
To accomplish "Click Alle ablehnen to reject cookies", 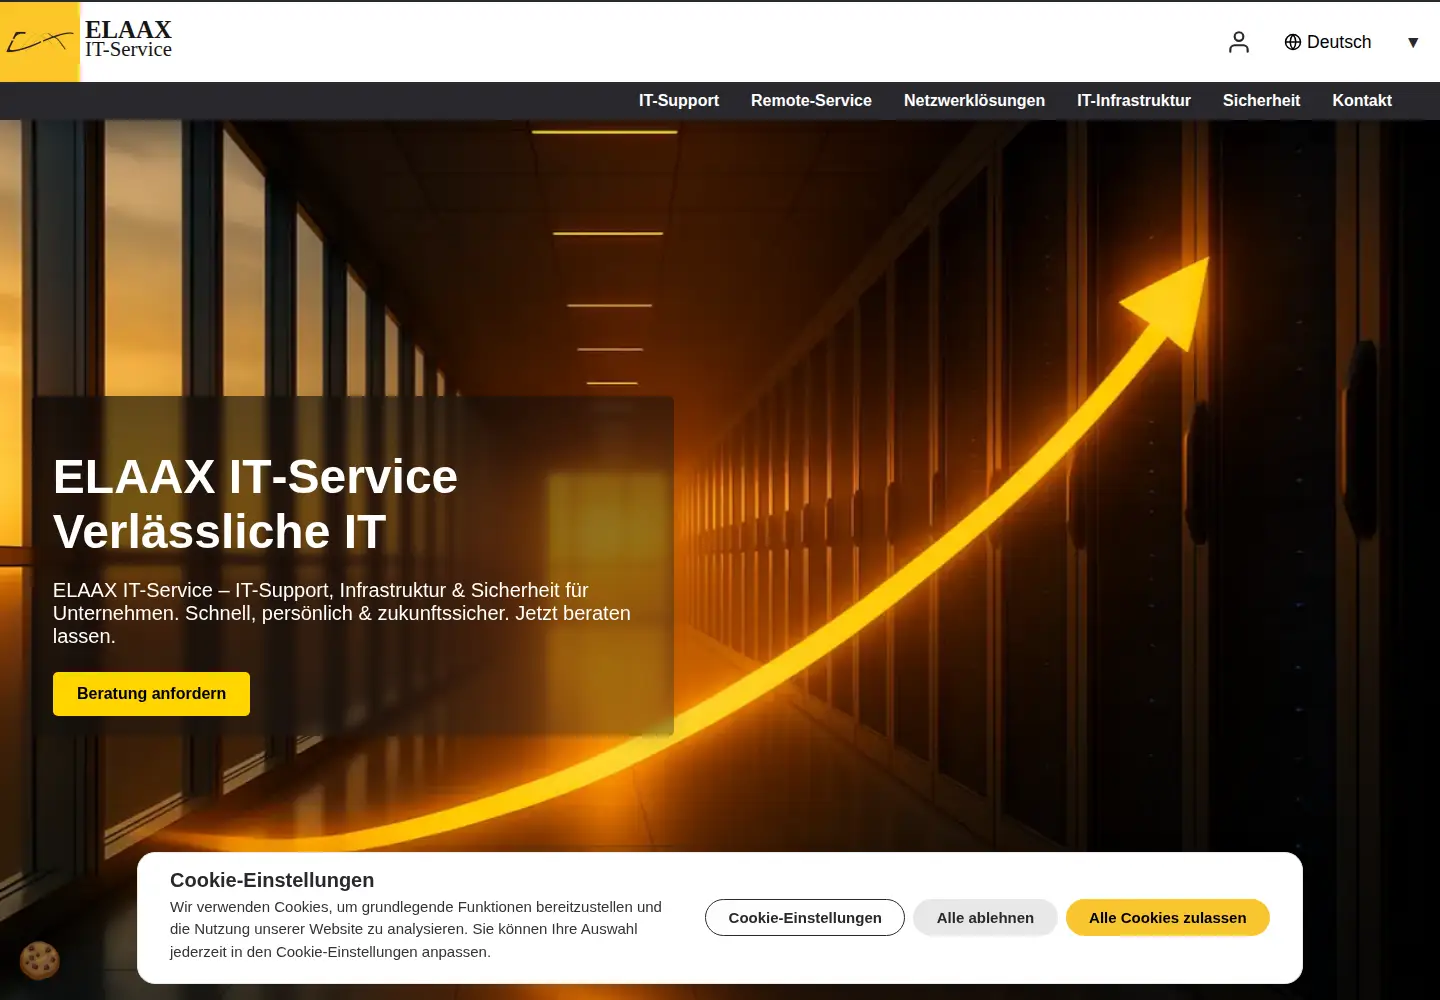I will (x=985, y=918).
